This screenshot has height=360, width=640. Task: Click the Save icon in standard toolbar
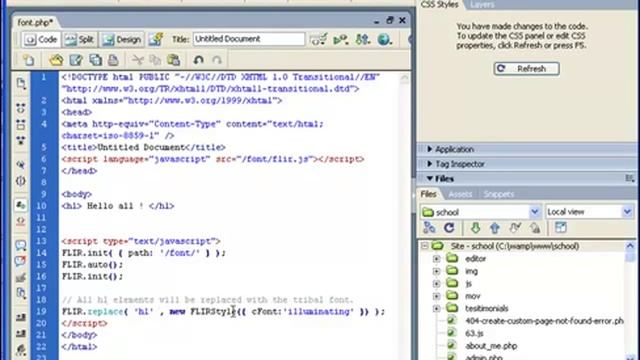click(76, 60)
